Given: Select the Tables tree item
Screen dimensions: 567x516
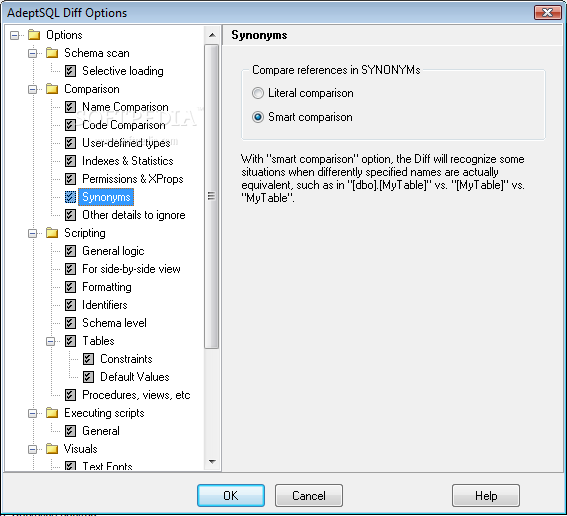Looking at the screenshot, I should click(x=98, y=341).
